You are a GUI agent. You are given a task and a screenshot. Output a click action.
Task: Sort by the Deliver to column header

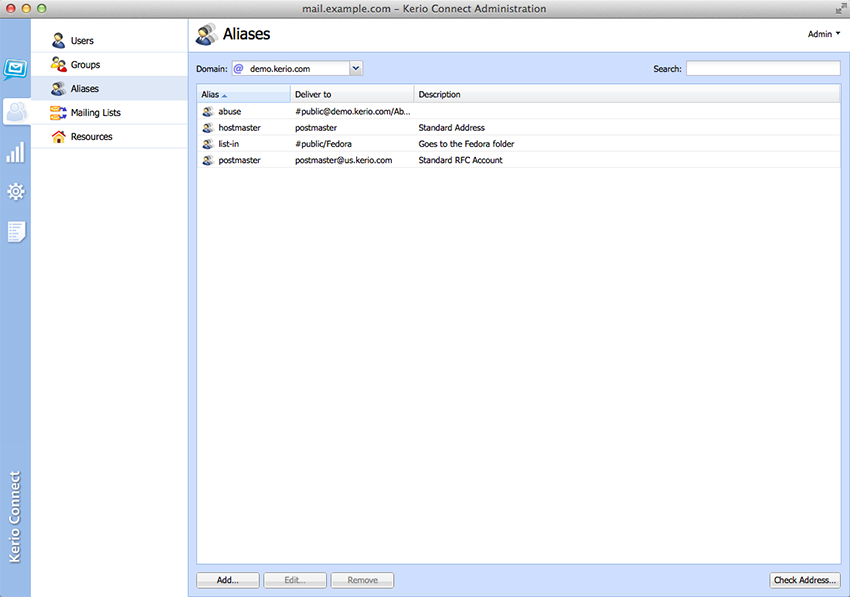[351, 94]
